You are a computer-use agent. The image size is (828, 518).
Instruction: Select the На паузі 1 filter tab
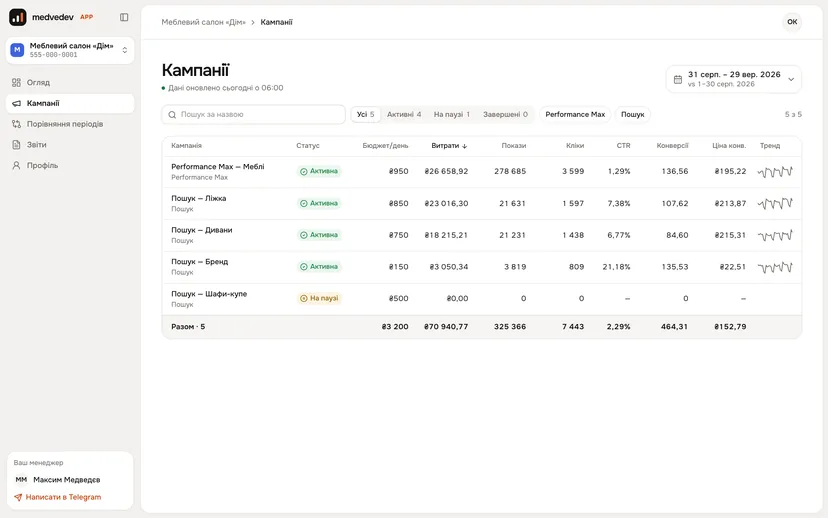pos(451,115)
